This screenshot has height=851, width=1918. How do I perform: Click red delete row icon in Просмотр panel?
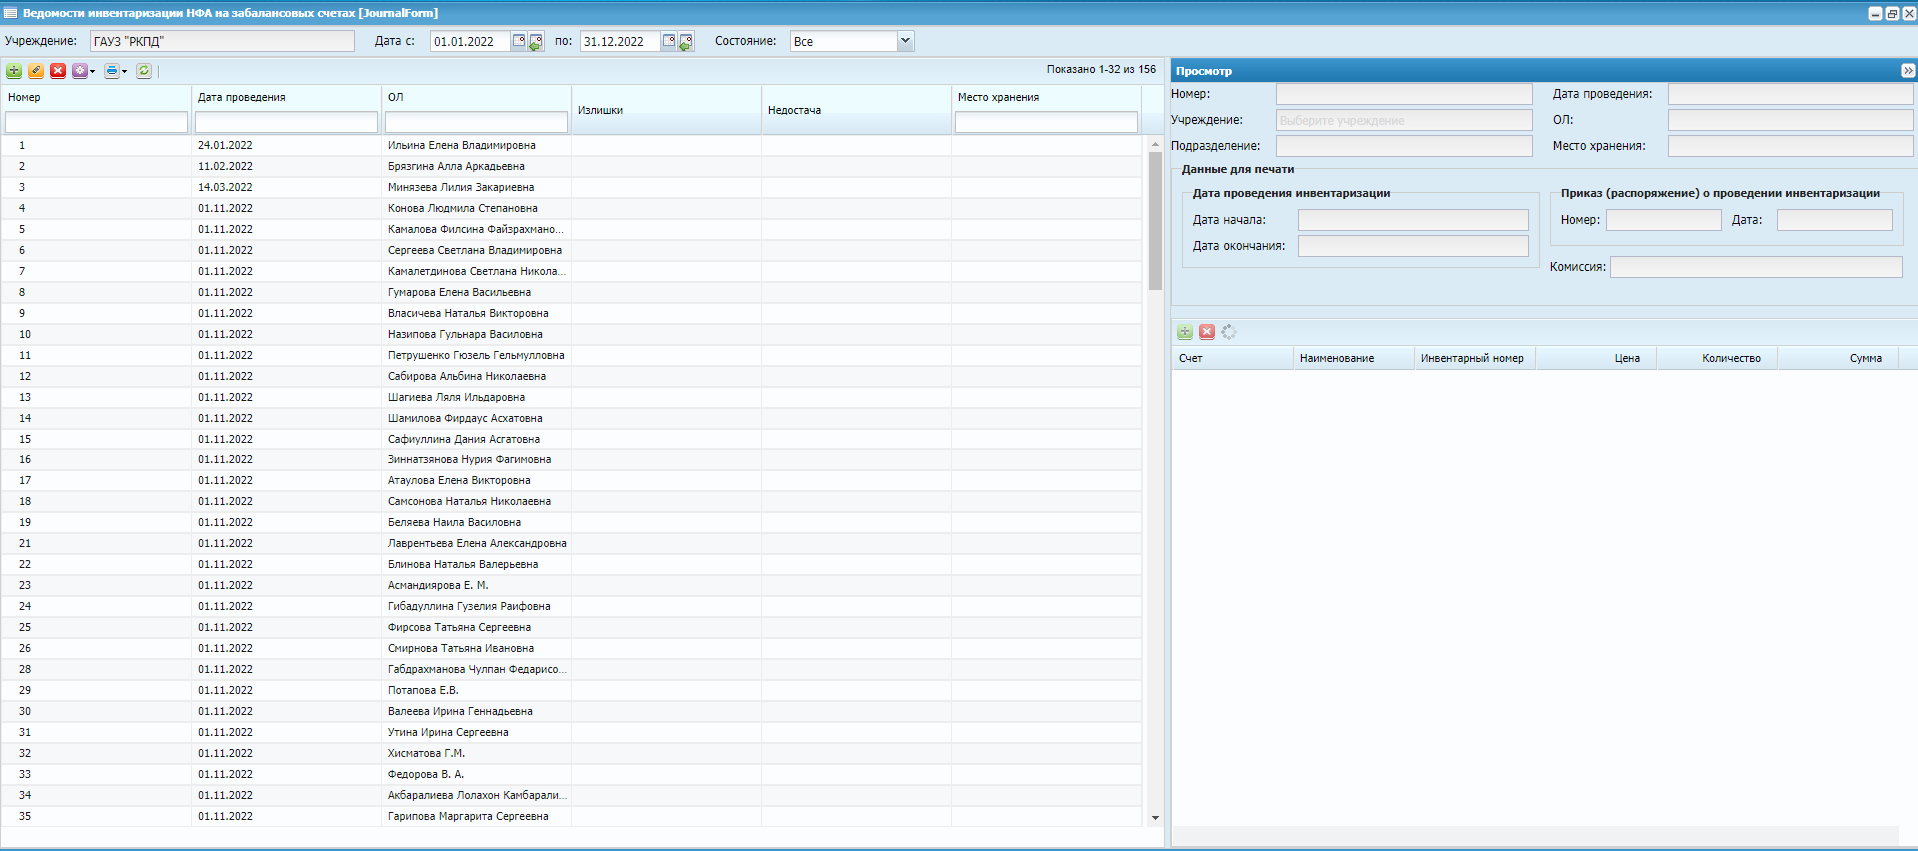point(1207,332)
